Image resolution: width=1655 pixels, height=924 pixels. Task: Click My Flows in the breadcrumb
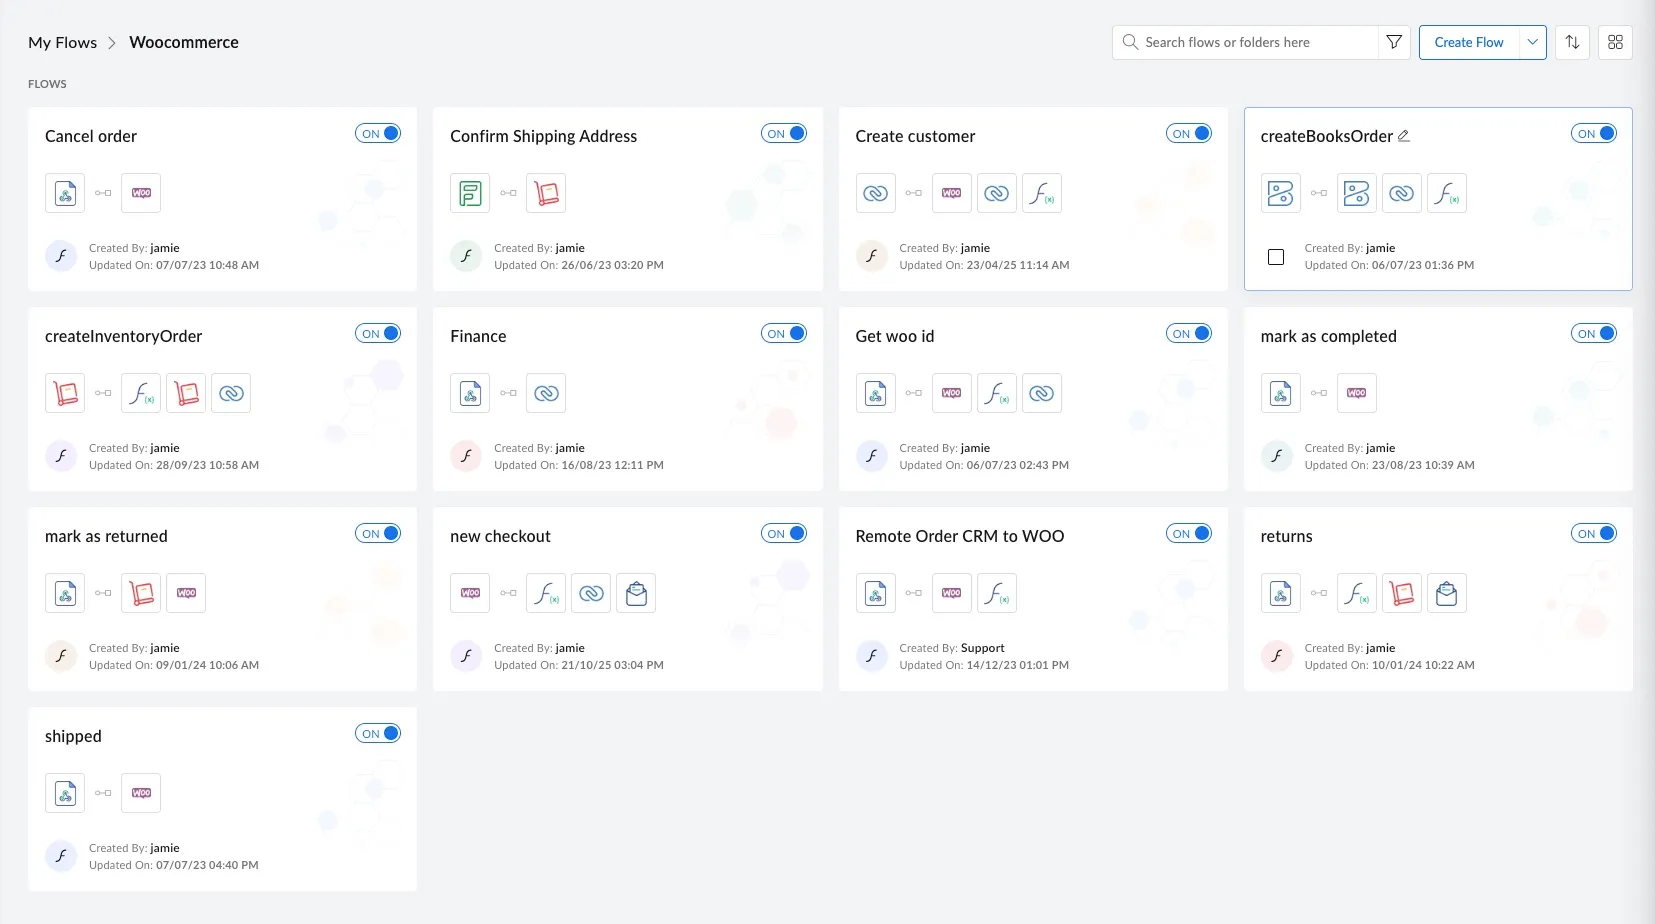(62, 42)
